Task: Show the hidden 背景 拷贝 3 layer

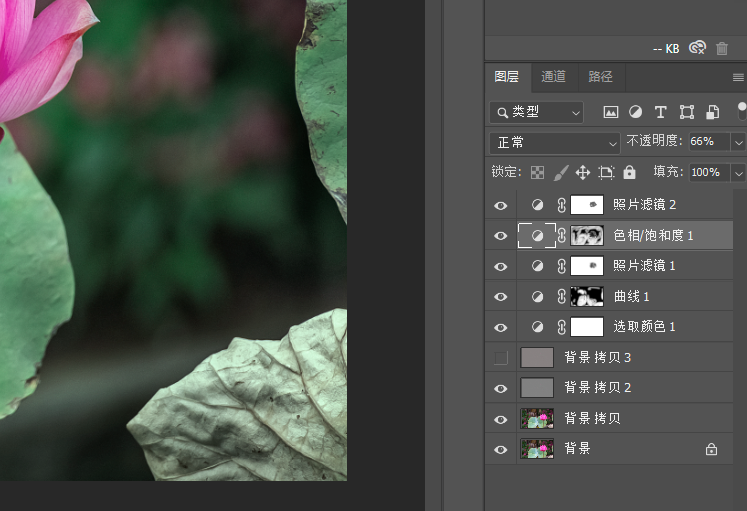Action: click(x=501, y=358)
